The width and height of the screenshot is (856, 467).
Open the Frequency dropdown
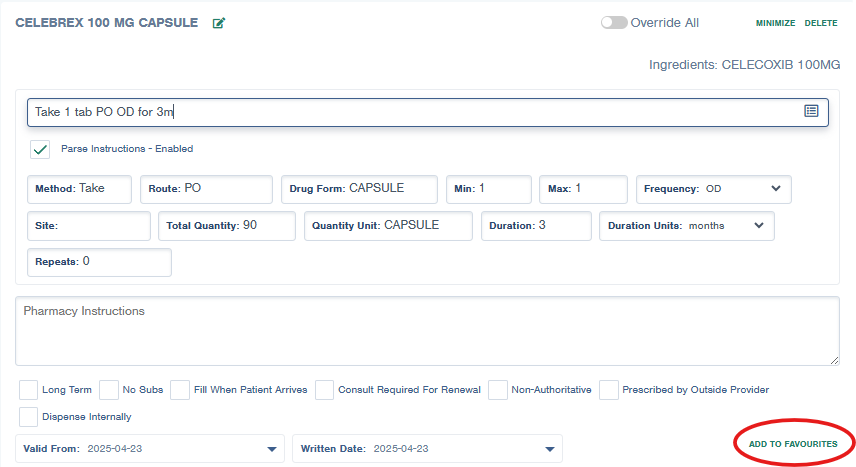(775, 188)
